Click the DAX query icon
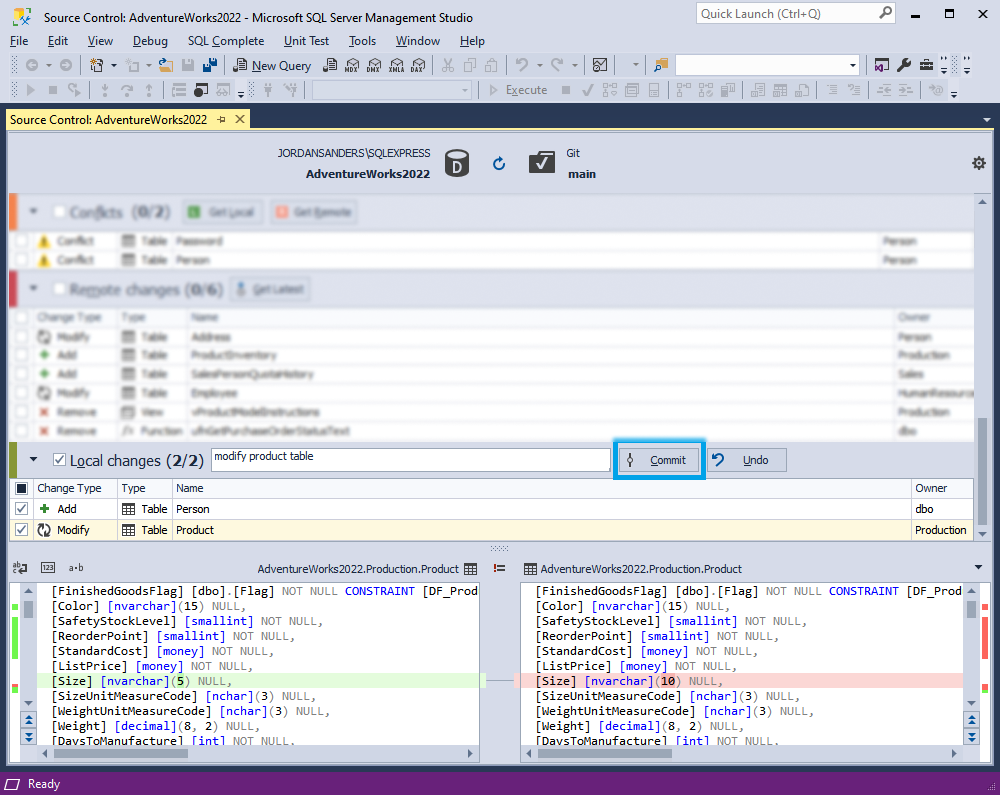Screen dimensions: 1000x795 [418, 65]
